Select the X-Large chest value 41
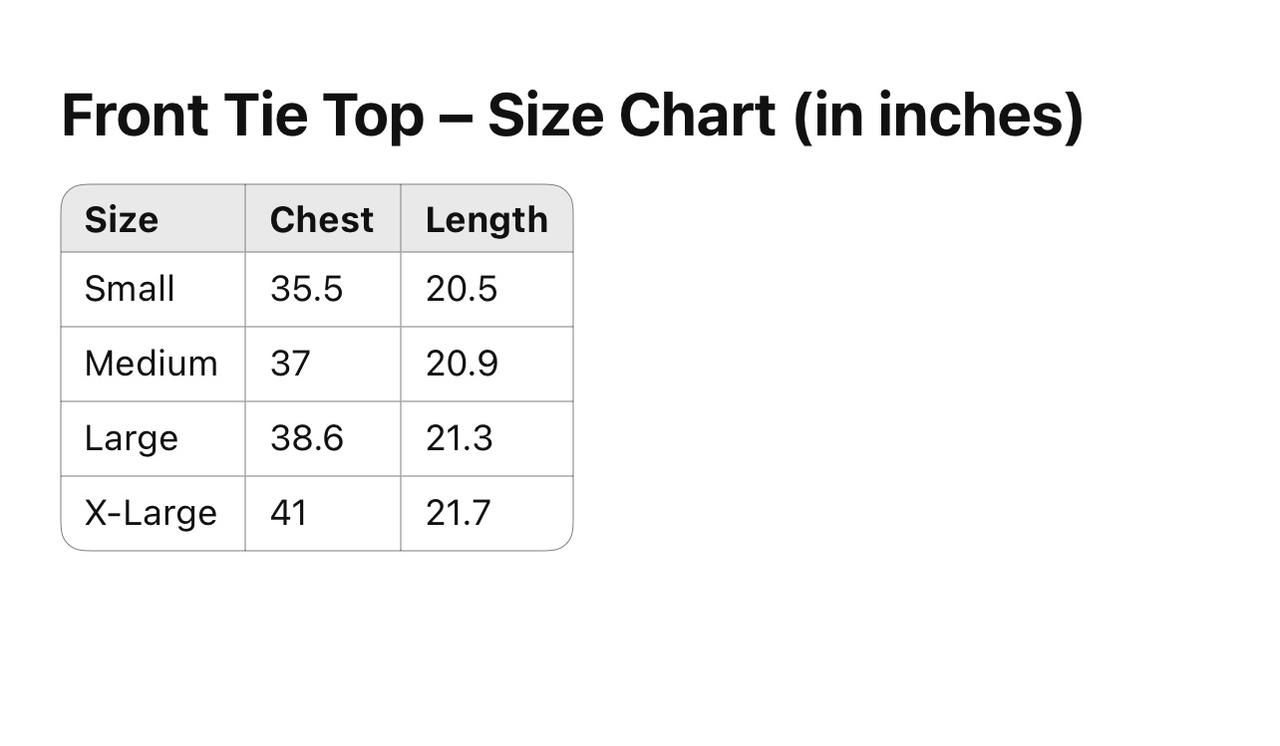Screen dimensions: 1280x746 289,513
